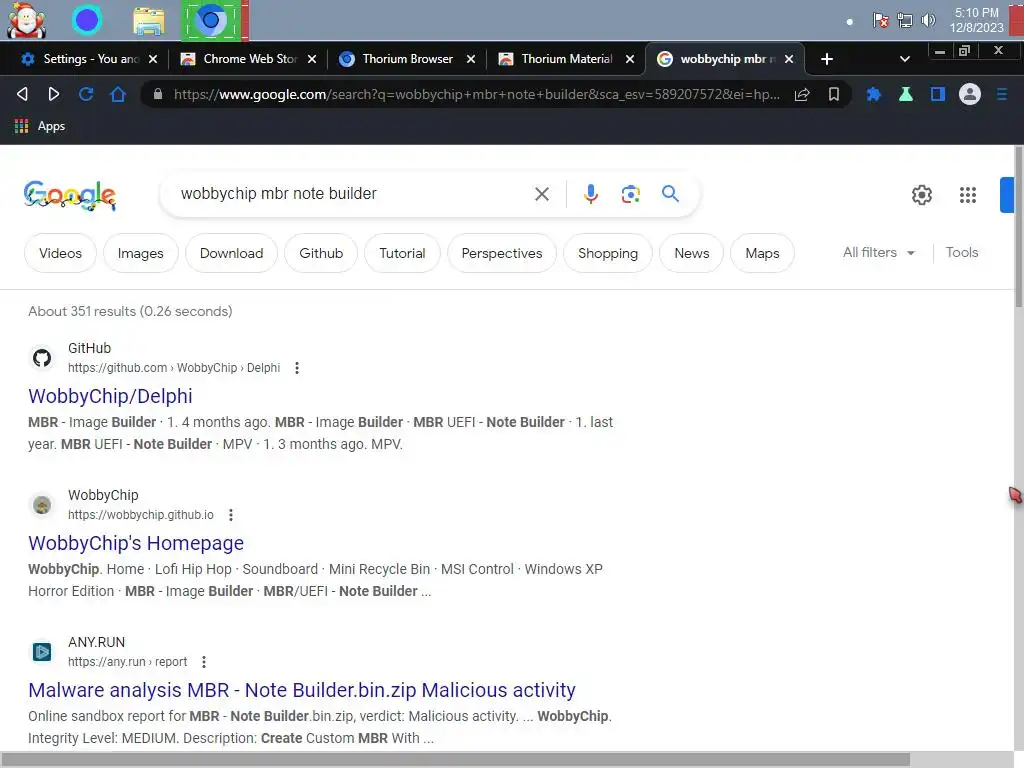The image size is (1024, 768).
Task: Click the Google holiday logo
Action: pyautogui.click(x=70, y=195)
